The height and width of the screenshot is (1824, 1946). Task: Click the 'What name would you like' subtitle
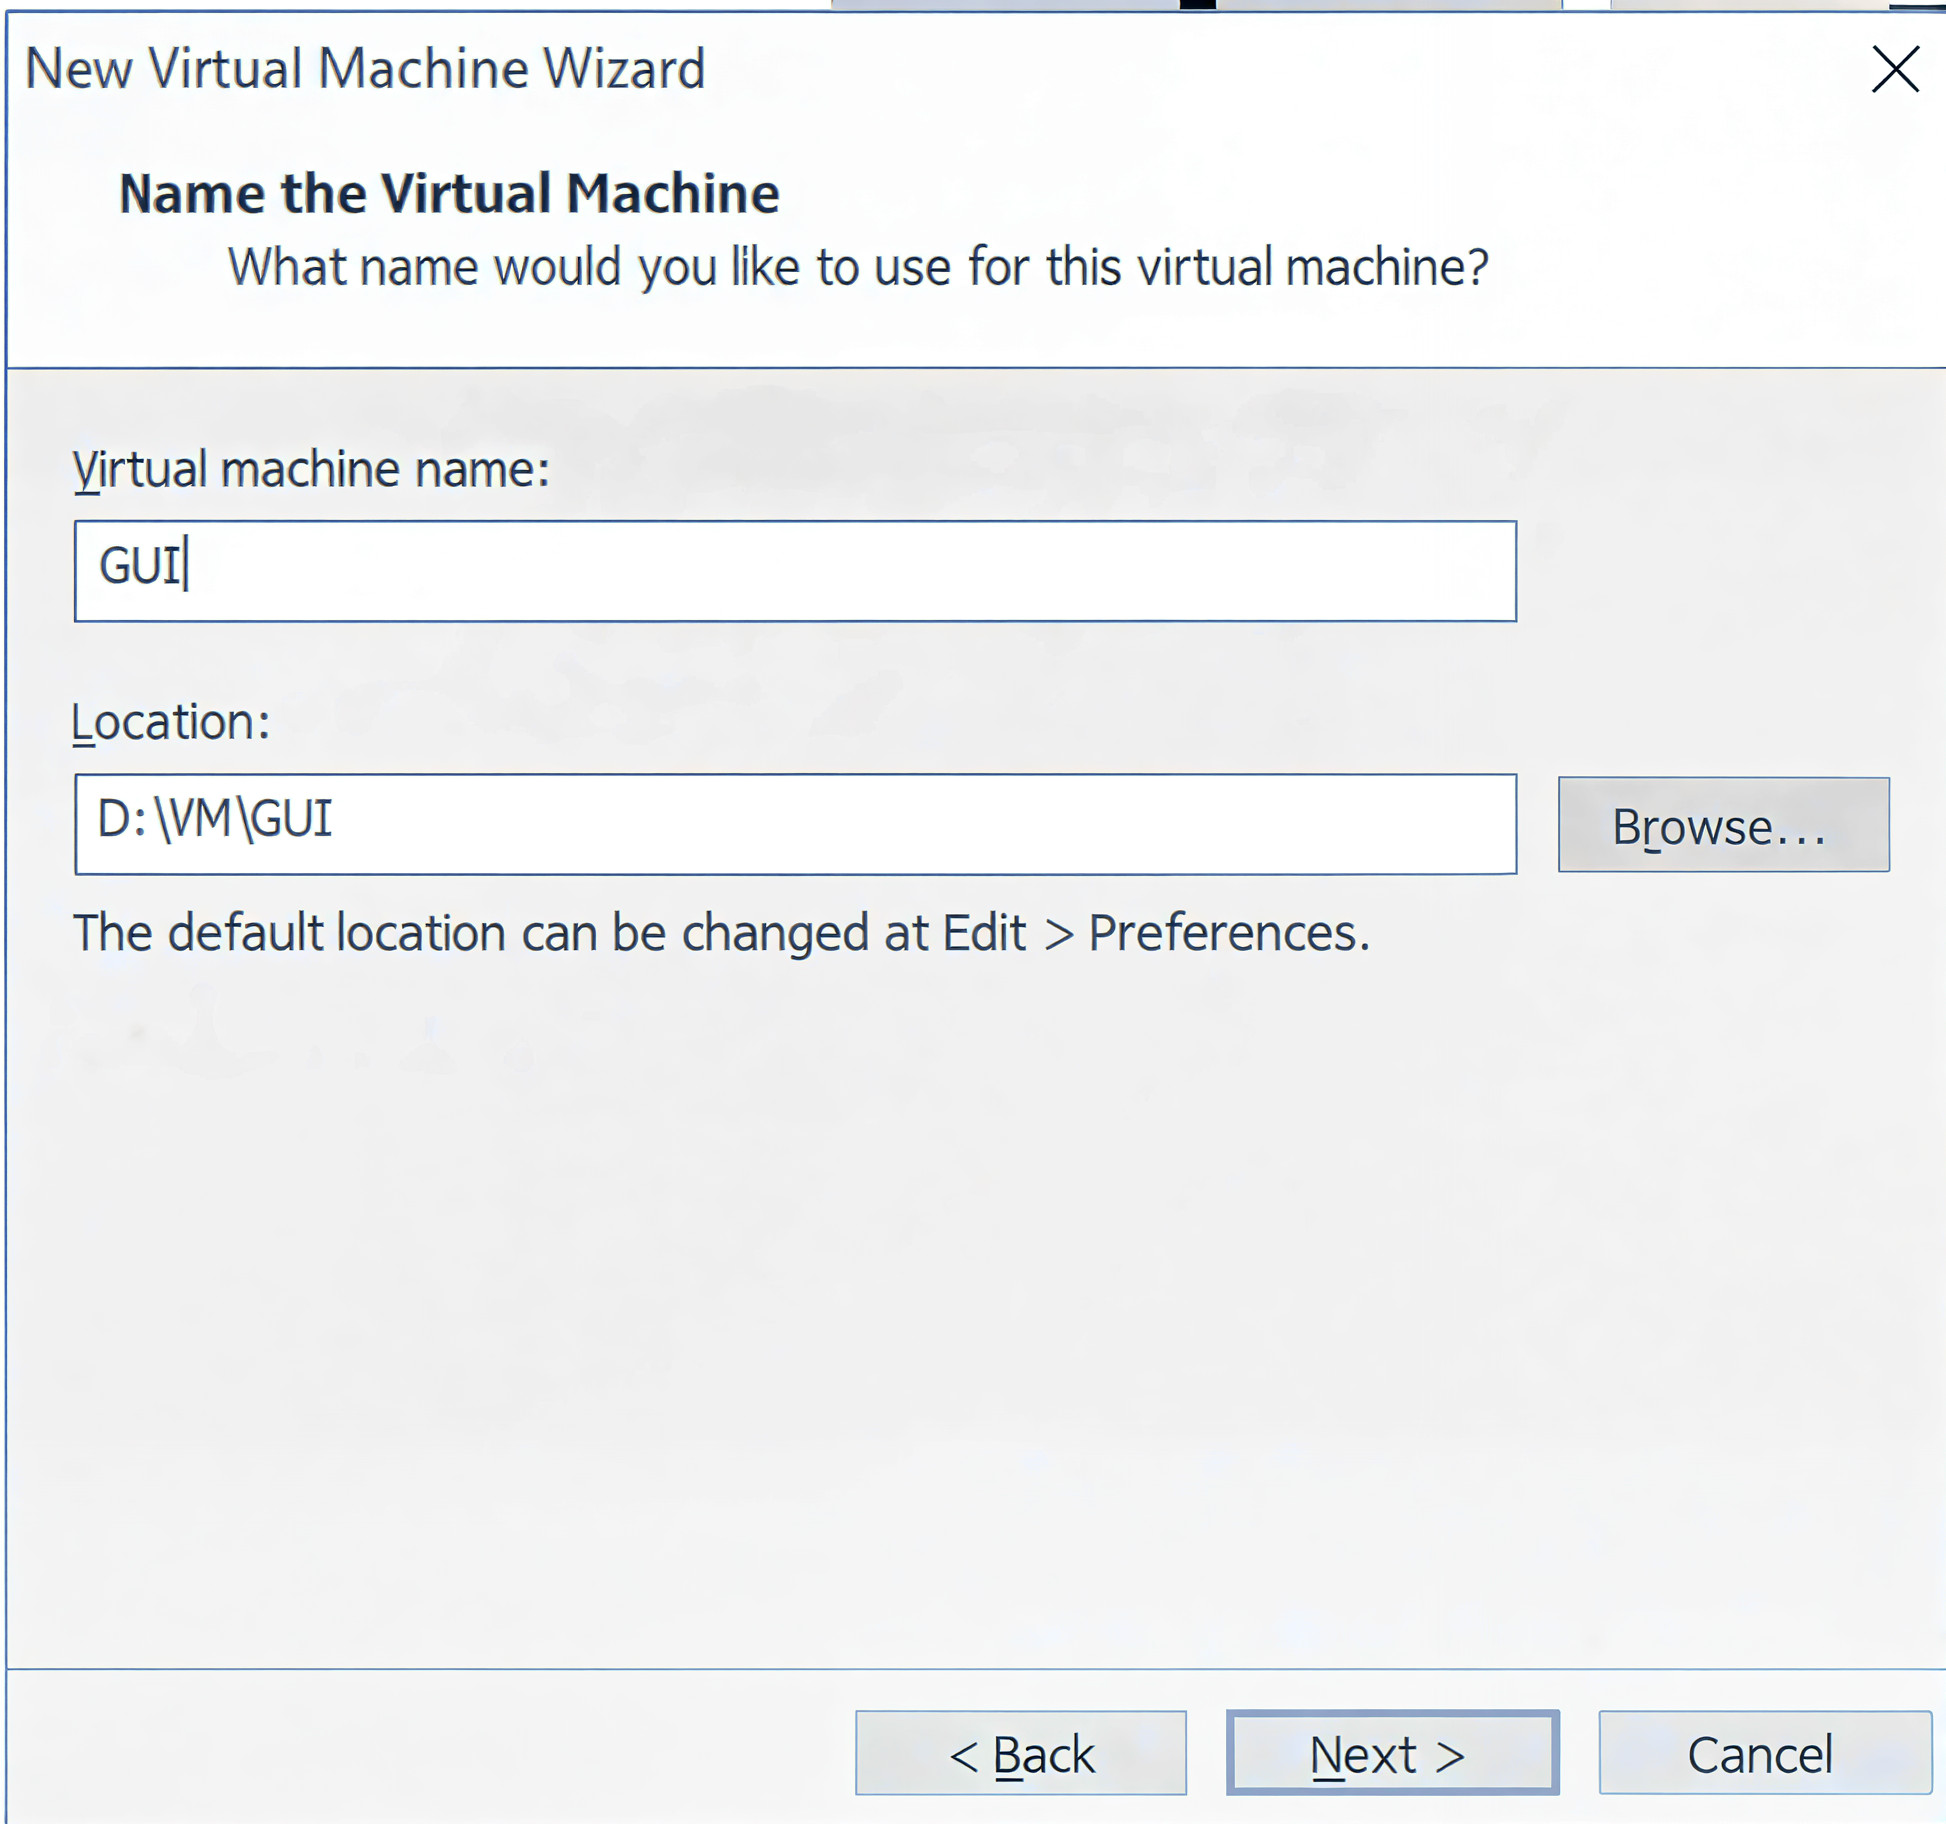pyautogui.click(x=857, y=268)
